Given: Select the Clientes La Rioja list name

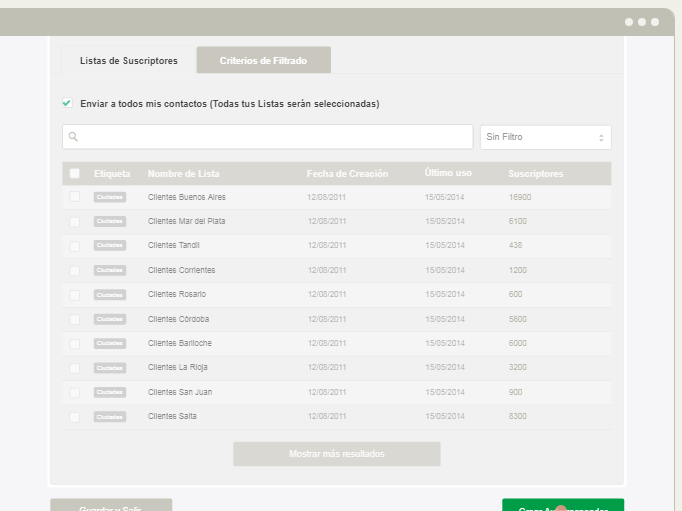Looking at the screenshot, I should point(177,367).
